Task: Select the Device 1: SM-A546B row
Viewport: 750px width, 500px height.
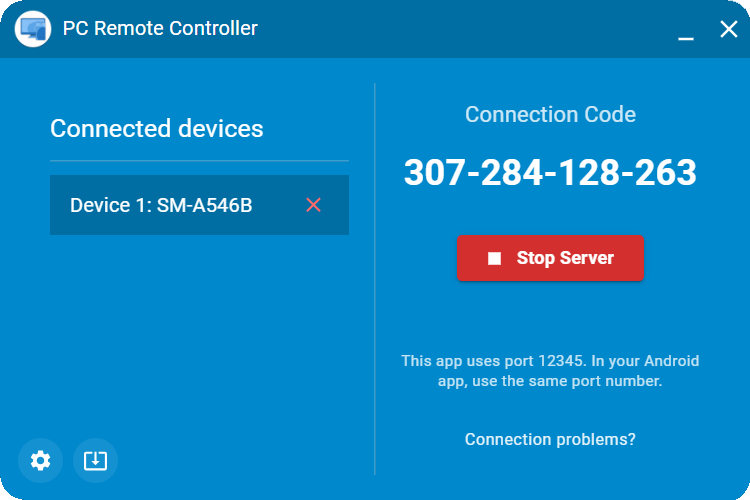Action: click(199, 205)
